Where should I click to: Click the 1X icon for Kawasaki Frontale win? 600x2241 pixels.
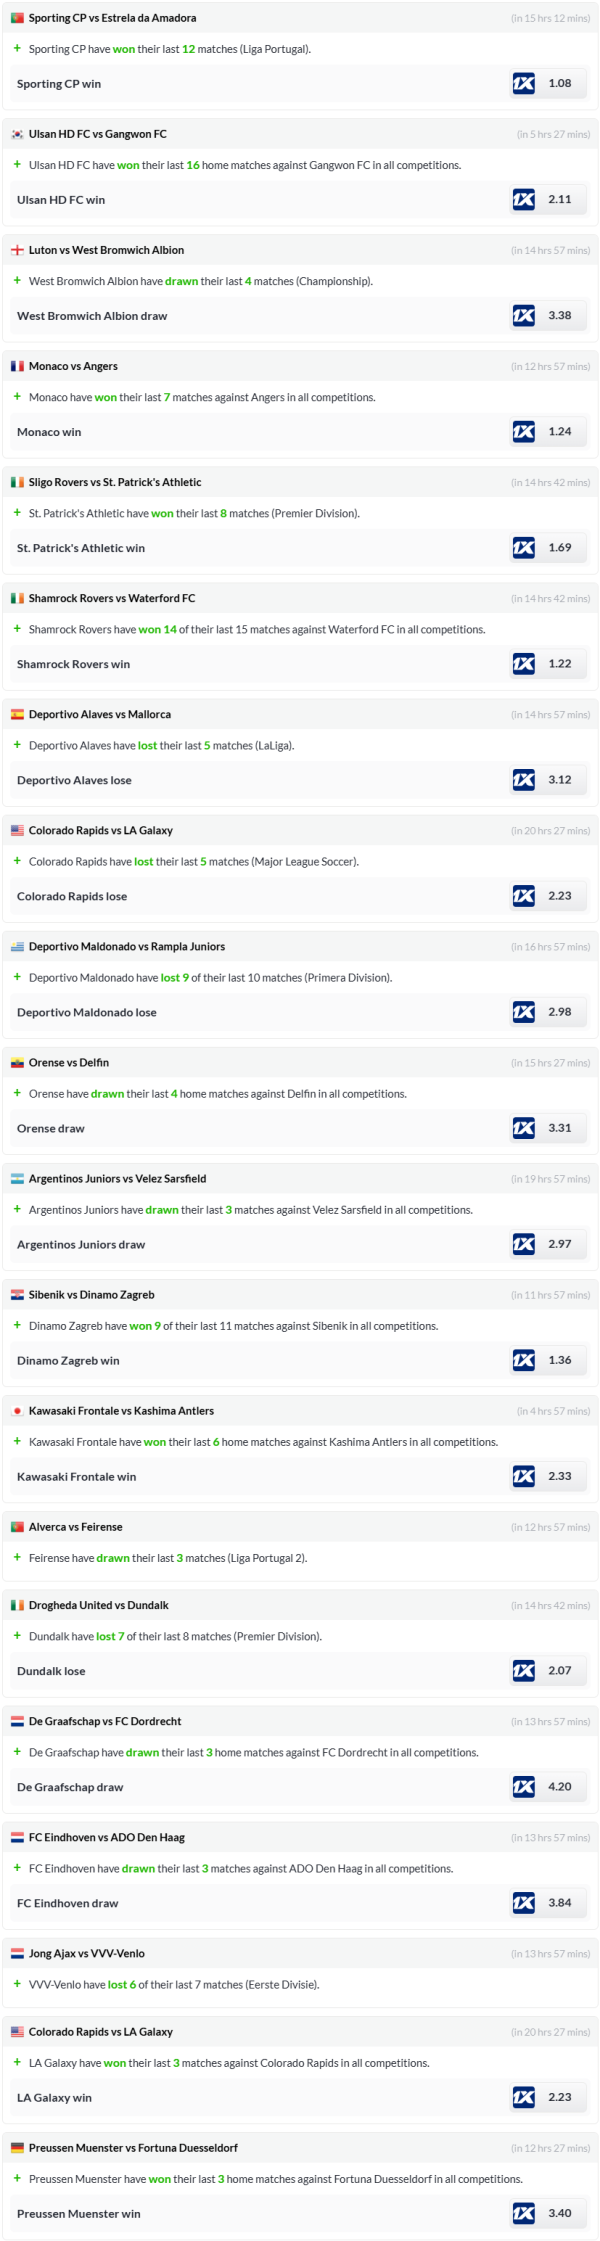[523, 1476]
